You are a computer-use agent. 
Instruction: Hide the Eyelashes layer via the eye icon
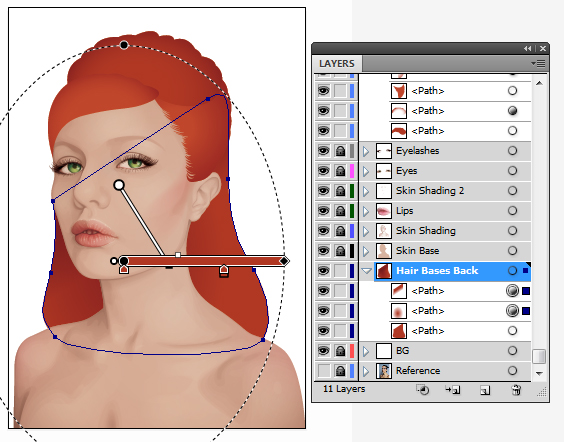click(x=323, y=151)
